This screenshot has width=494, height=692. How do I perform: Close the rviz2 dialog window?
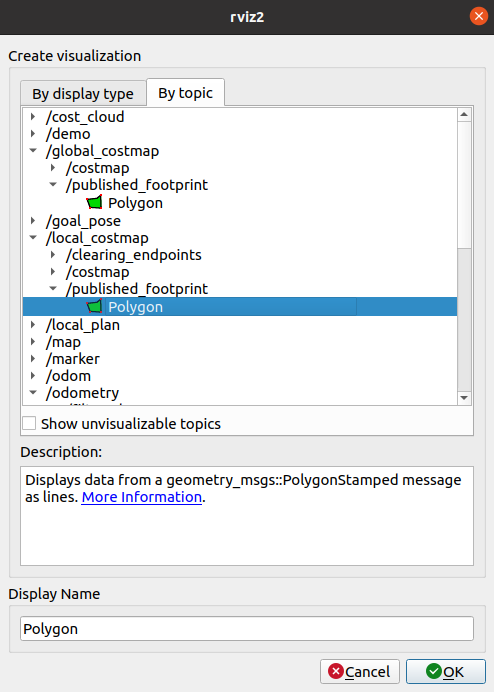coord(479,17)
